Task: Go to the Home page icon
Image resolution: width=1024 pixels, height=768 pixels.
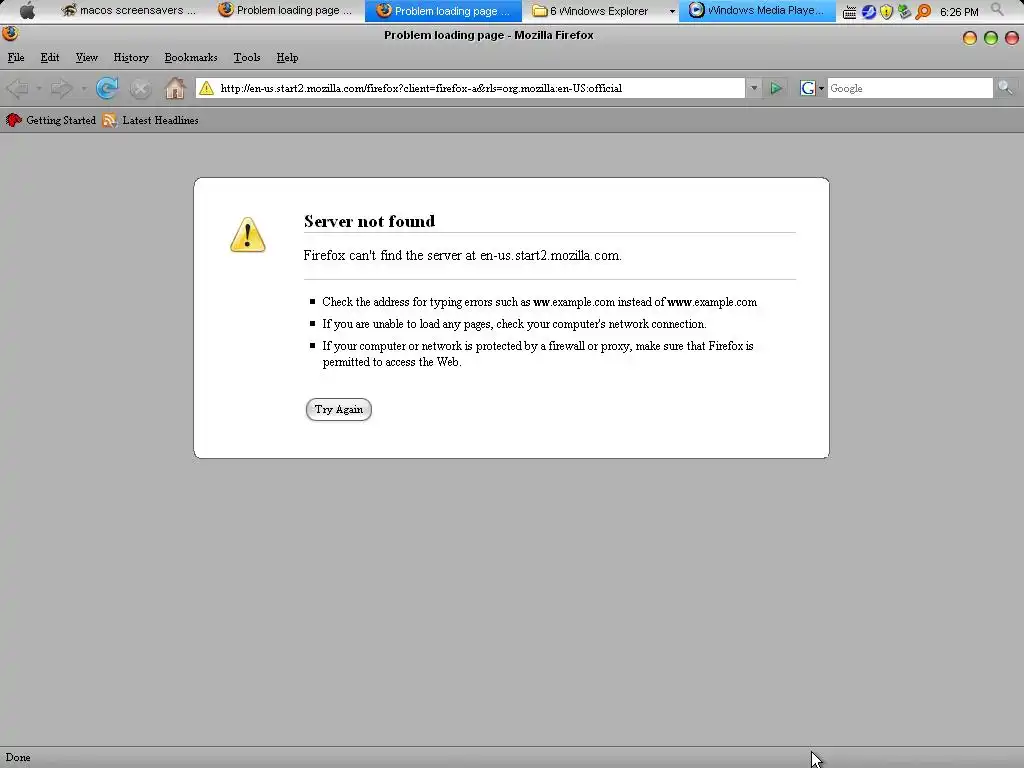Action: 174,88
